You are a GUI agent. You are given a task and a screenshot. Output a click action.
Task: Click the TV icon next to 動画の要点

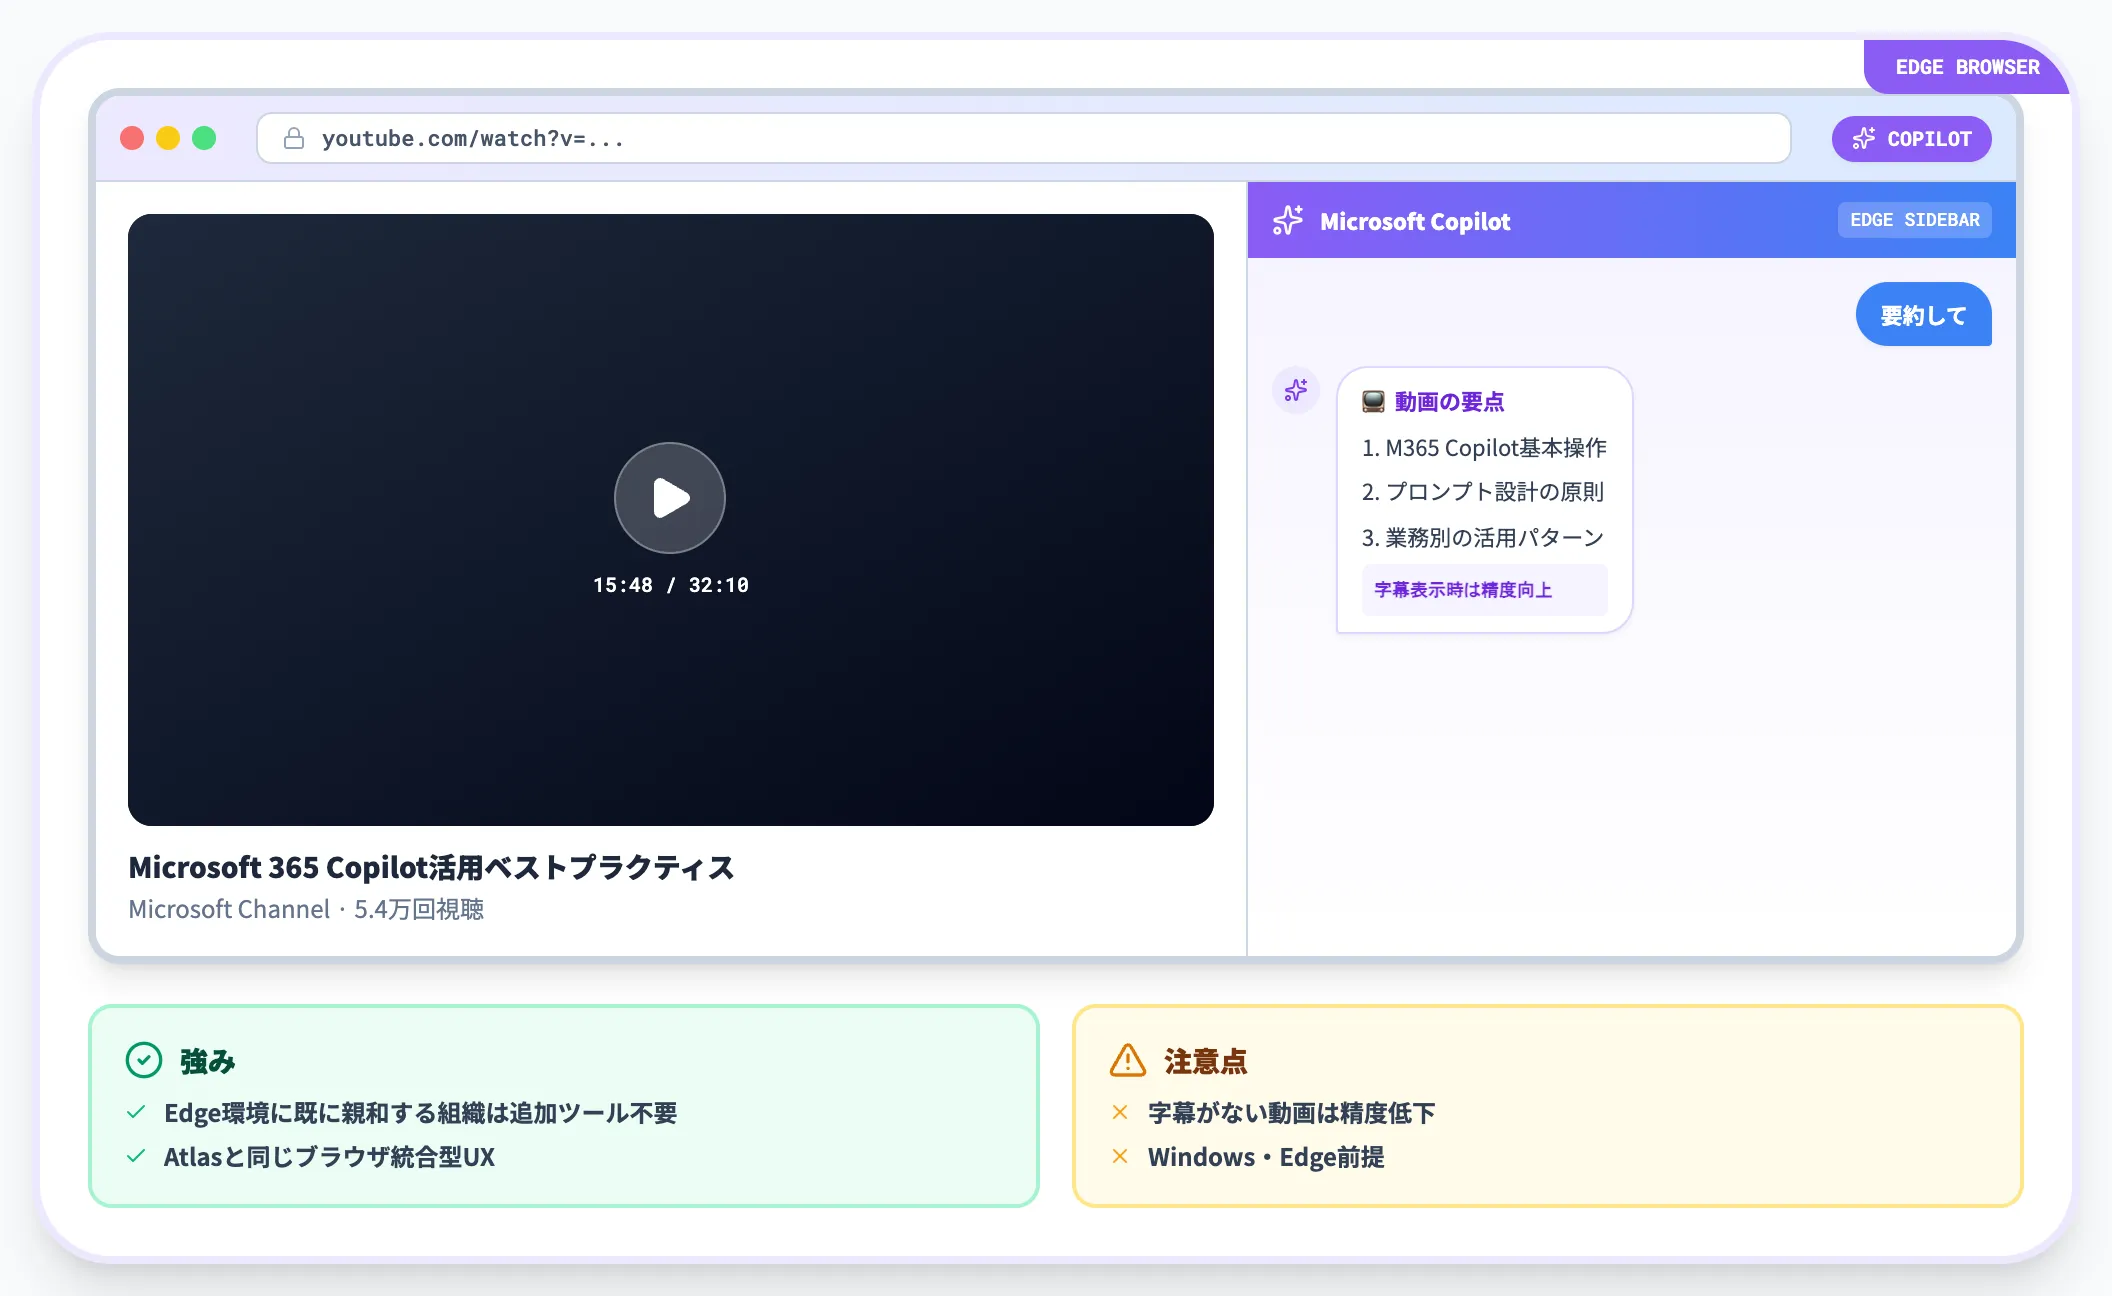(x=1373, y=402)
